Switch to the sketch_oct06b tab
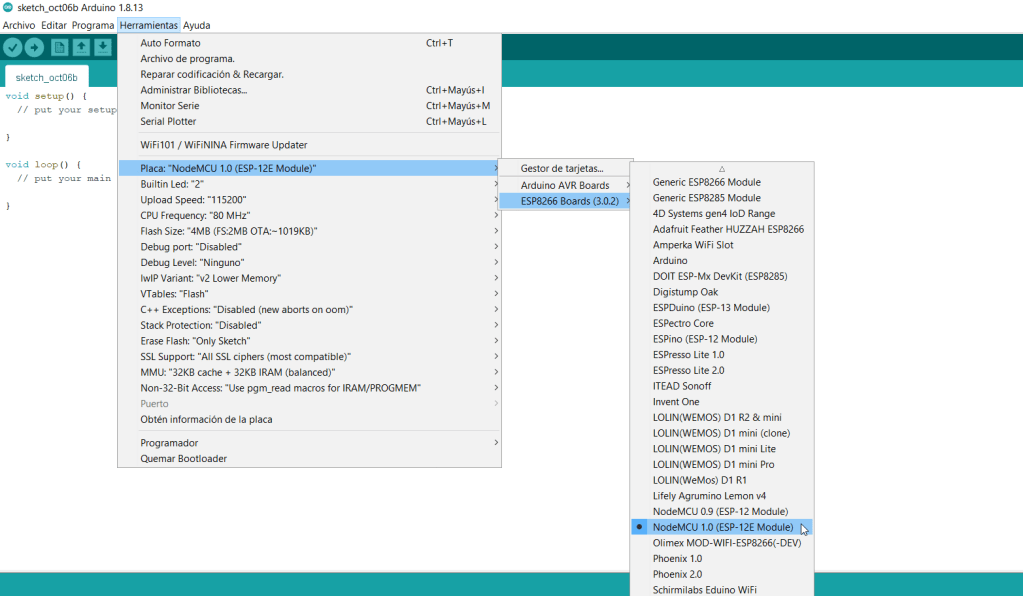The width and height of the screenshot is (1023, 596). [46, 77]
